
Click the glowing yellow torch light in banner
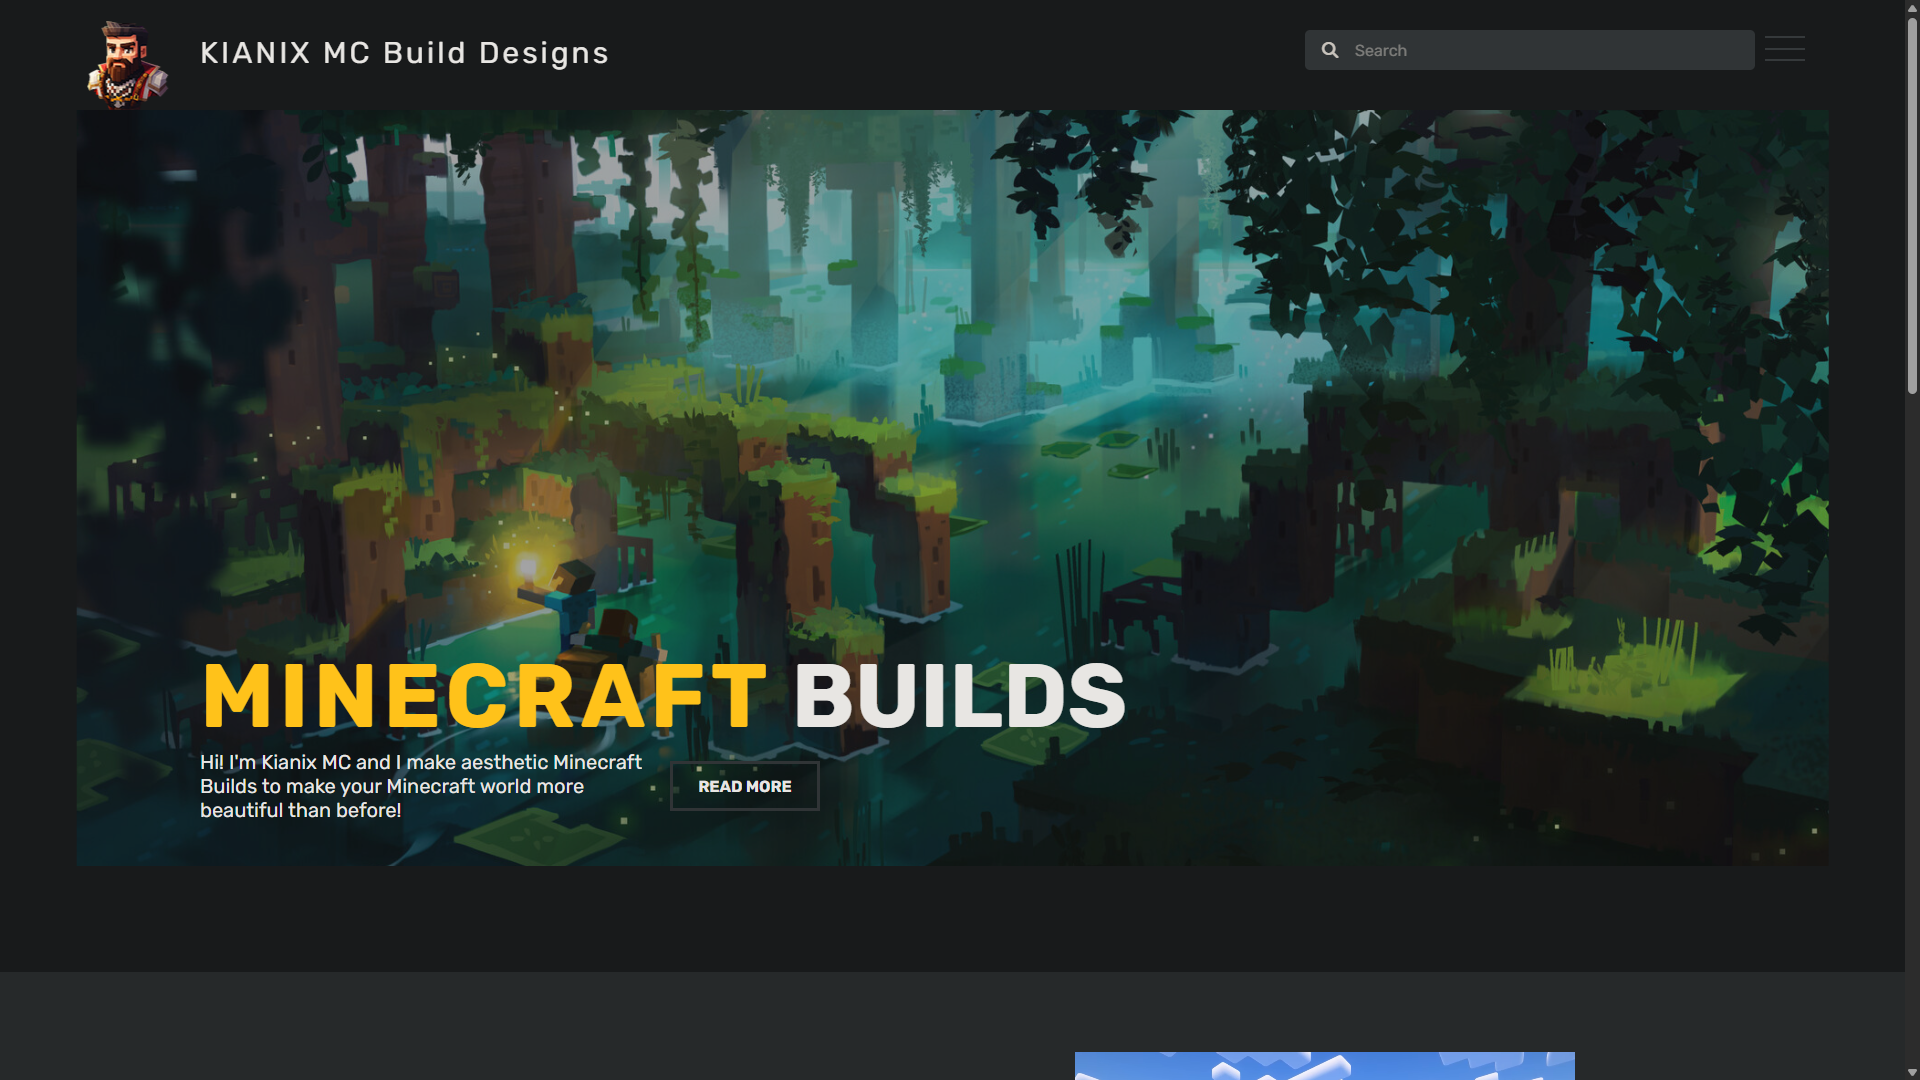click(527, 568)
